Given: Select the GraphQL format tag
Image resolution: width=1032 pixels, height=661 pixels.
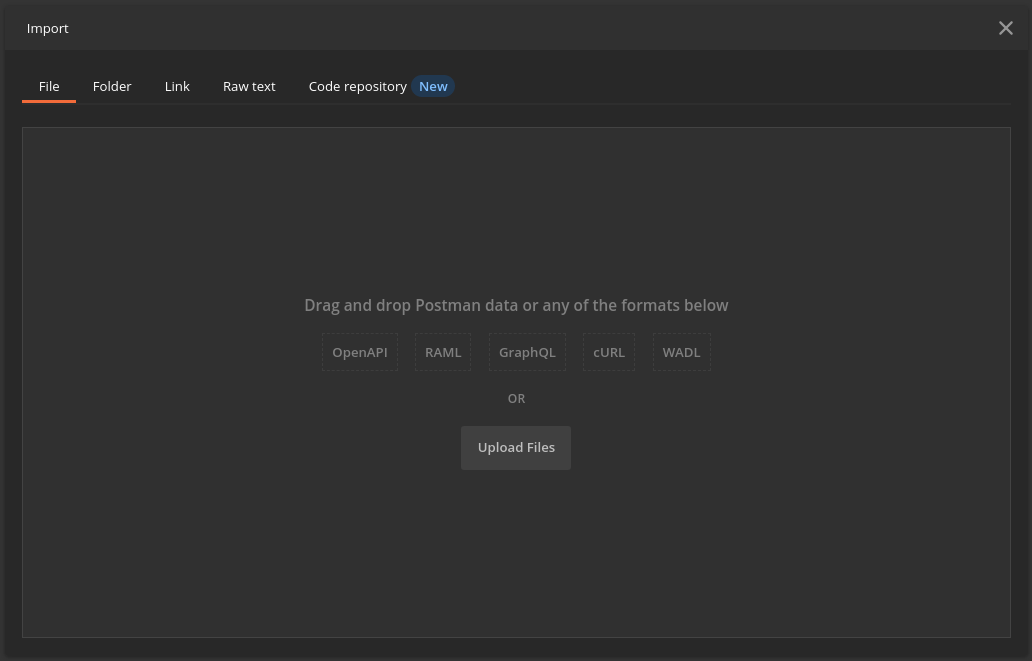Looking at the screenshot, I should [527, 352].
